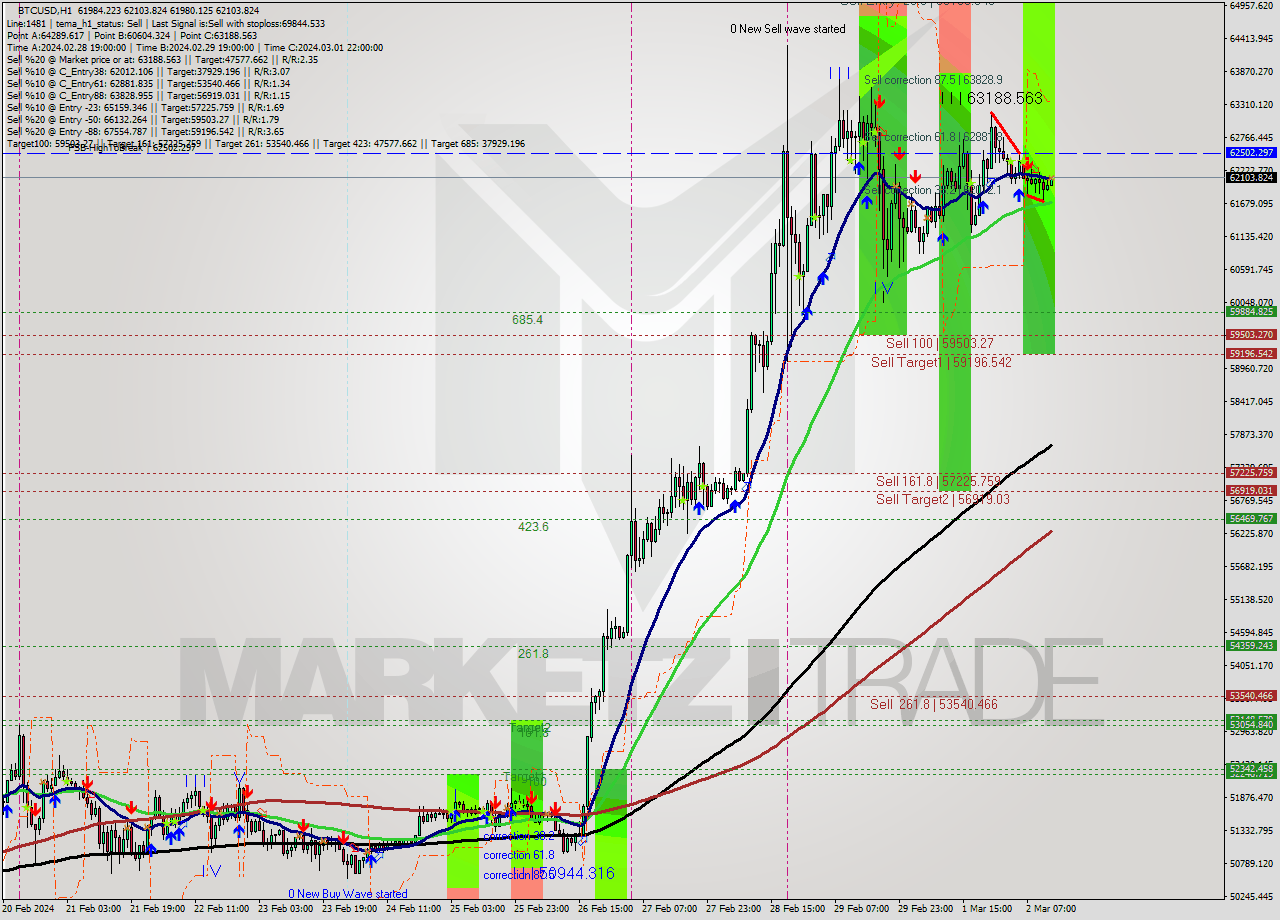
Task: Click the 63870.270 price scale value
Action: [1251, 71]
